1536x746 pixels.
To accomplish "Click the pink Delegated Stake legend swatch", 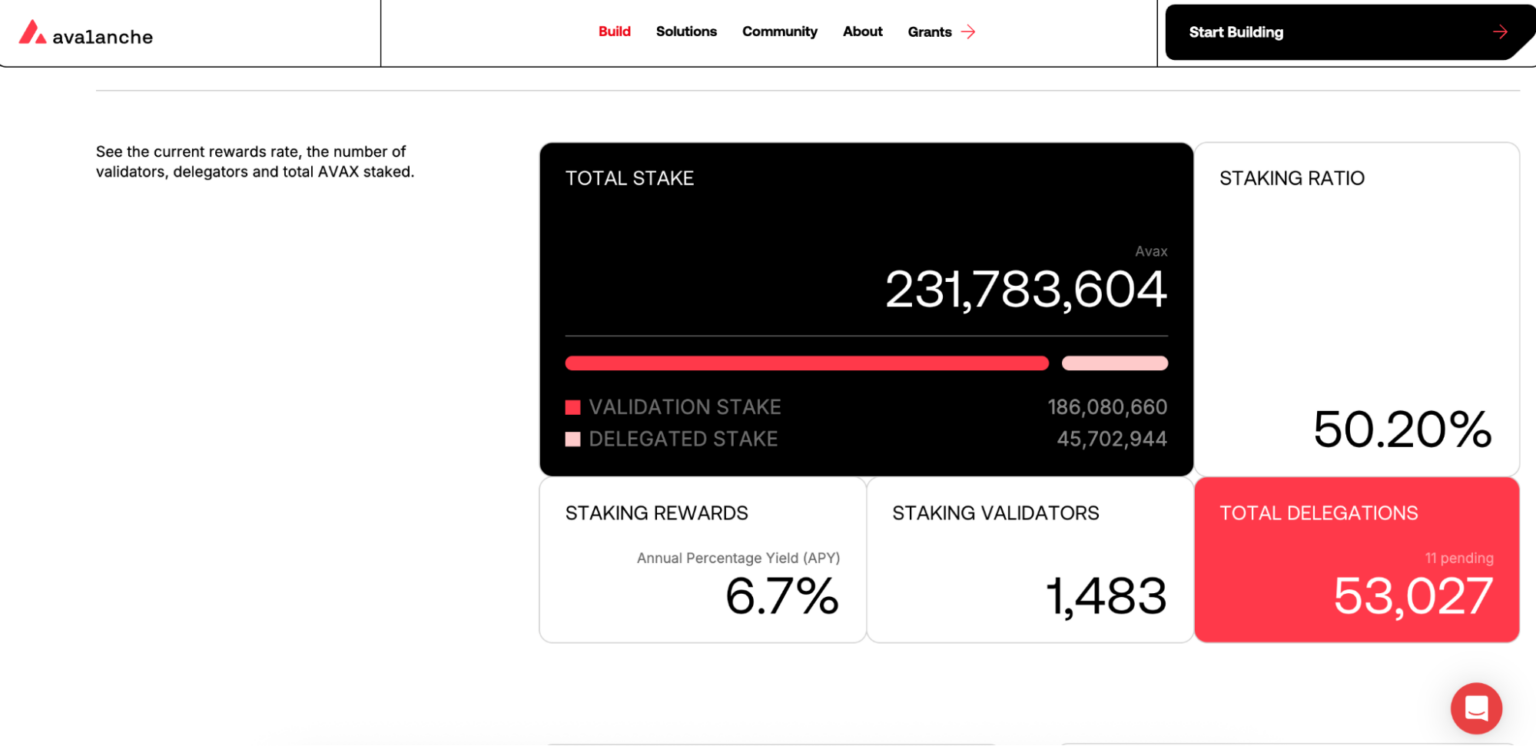I will tap(573, 439).
